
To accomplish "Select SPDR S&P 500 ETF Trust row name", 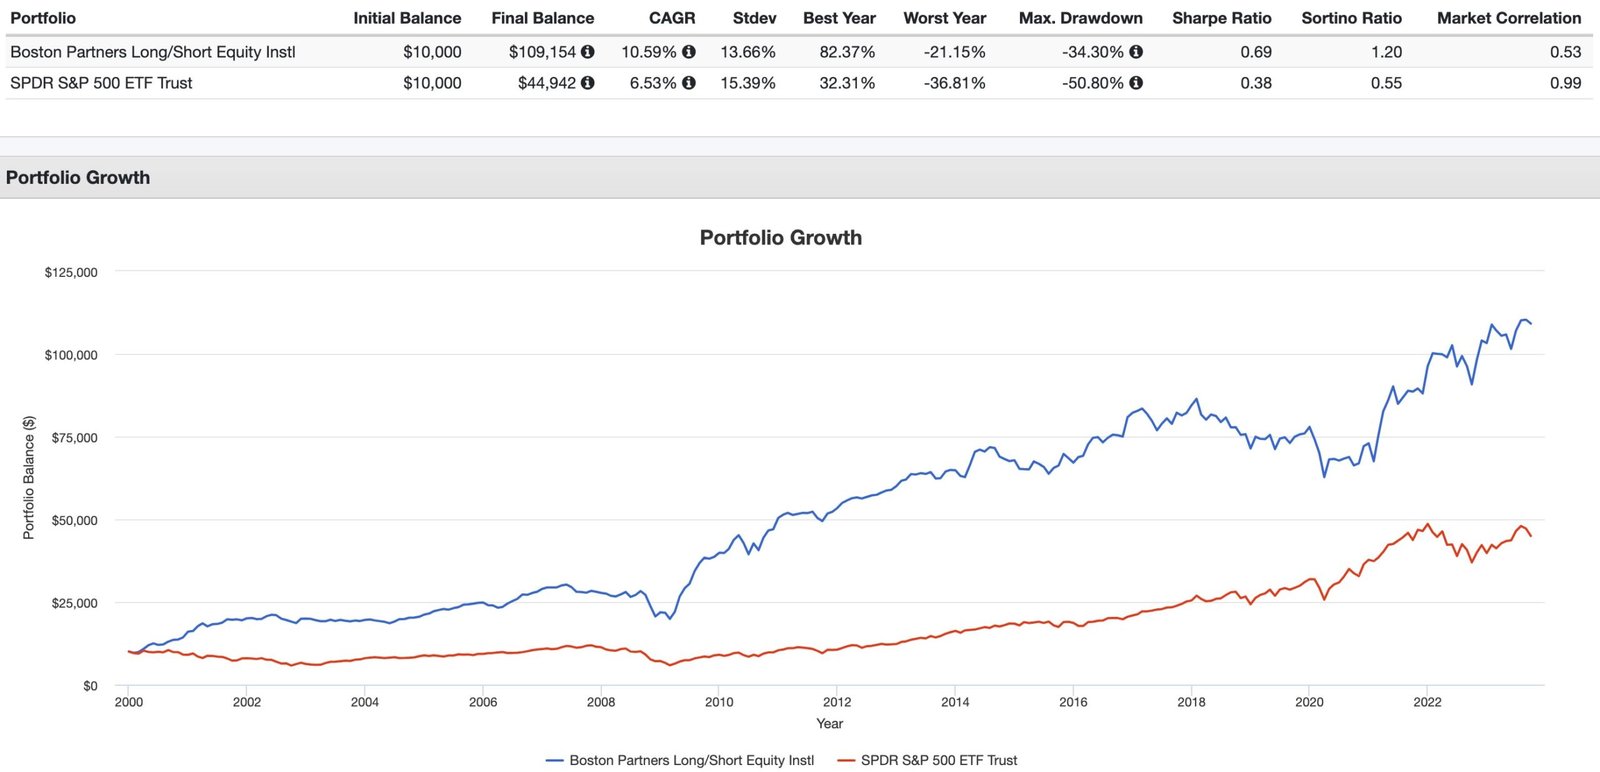I will click(101, 83).
